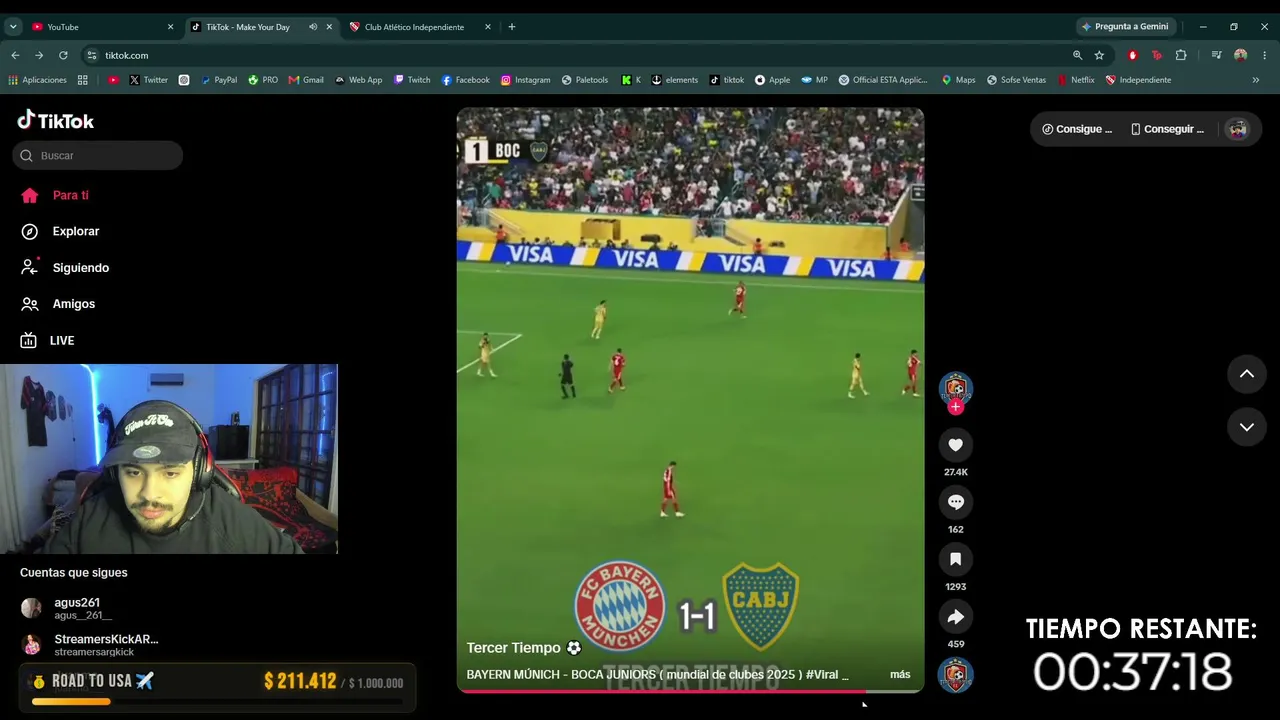Open the Para ti feed
The width and height of the screenshot is (1280, 720).
[x=70, y=195]
